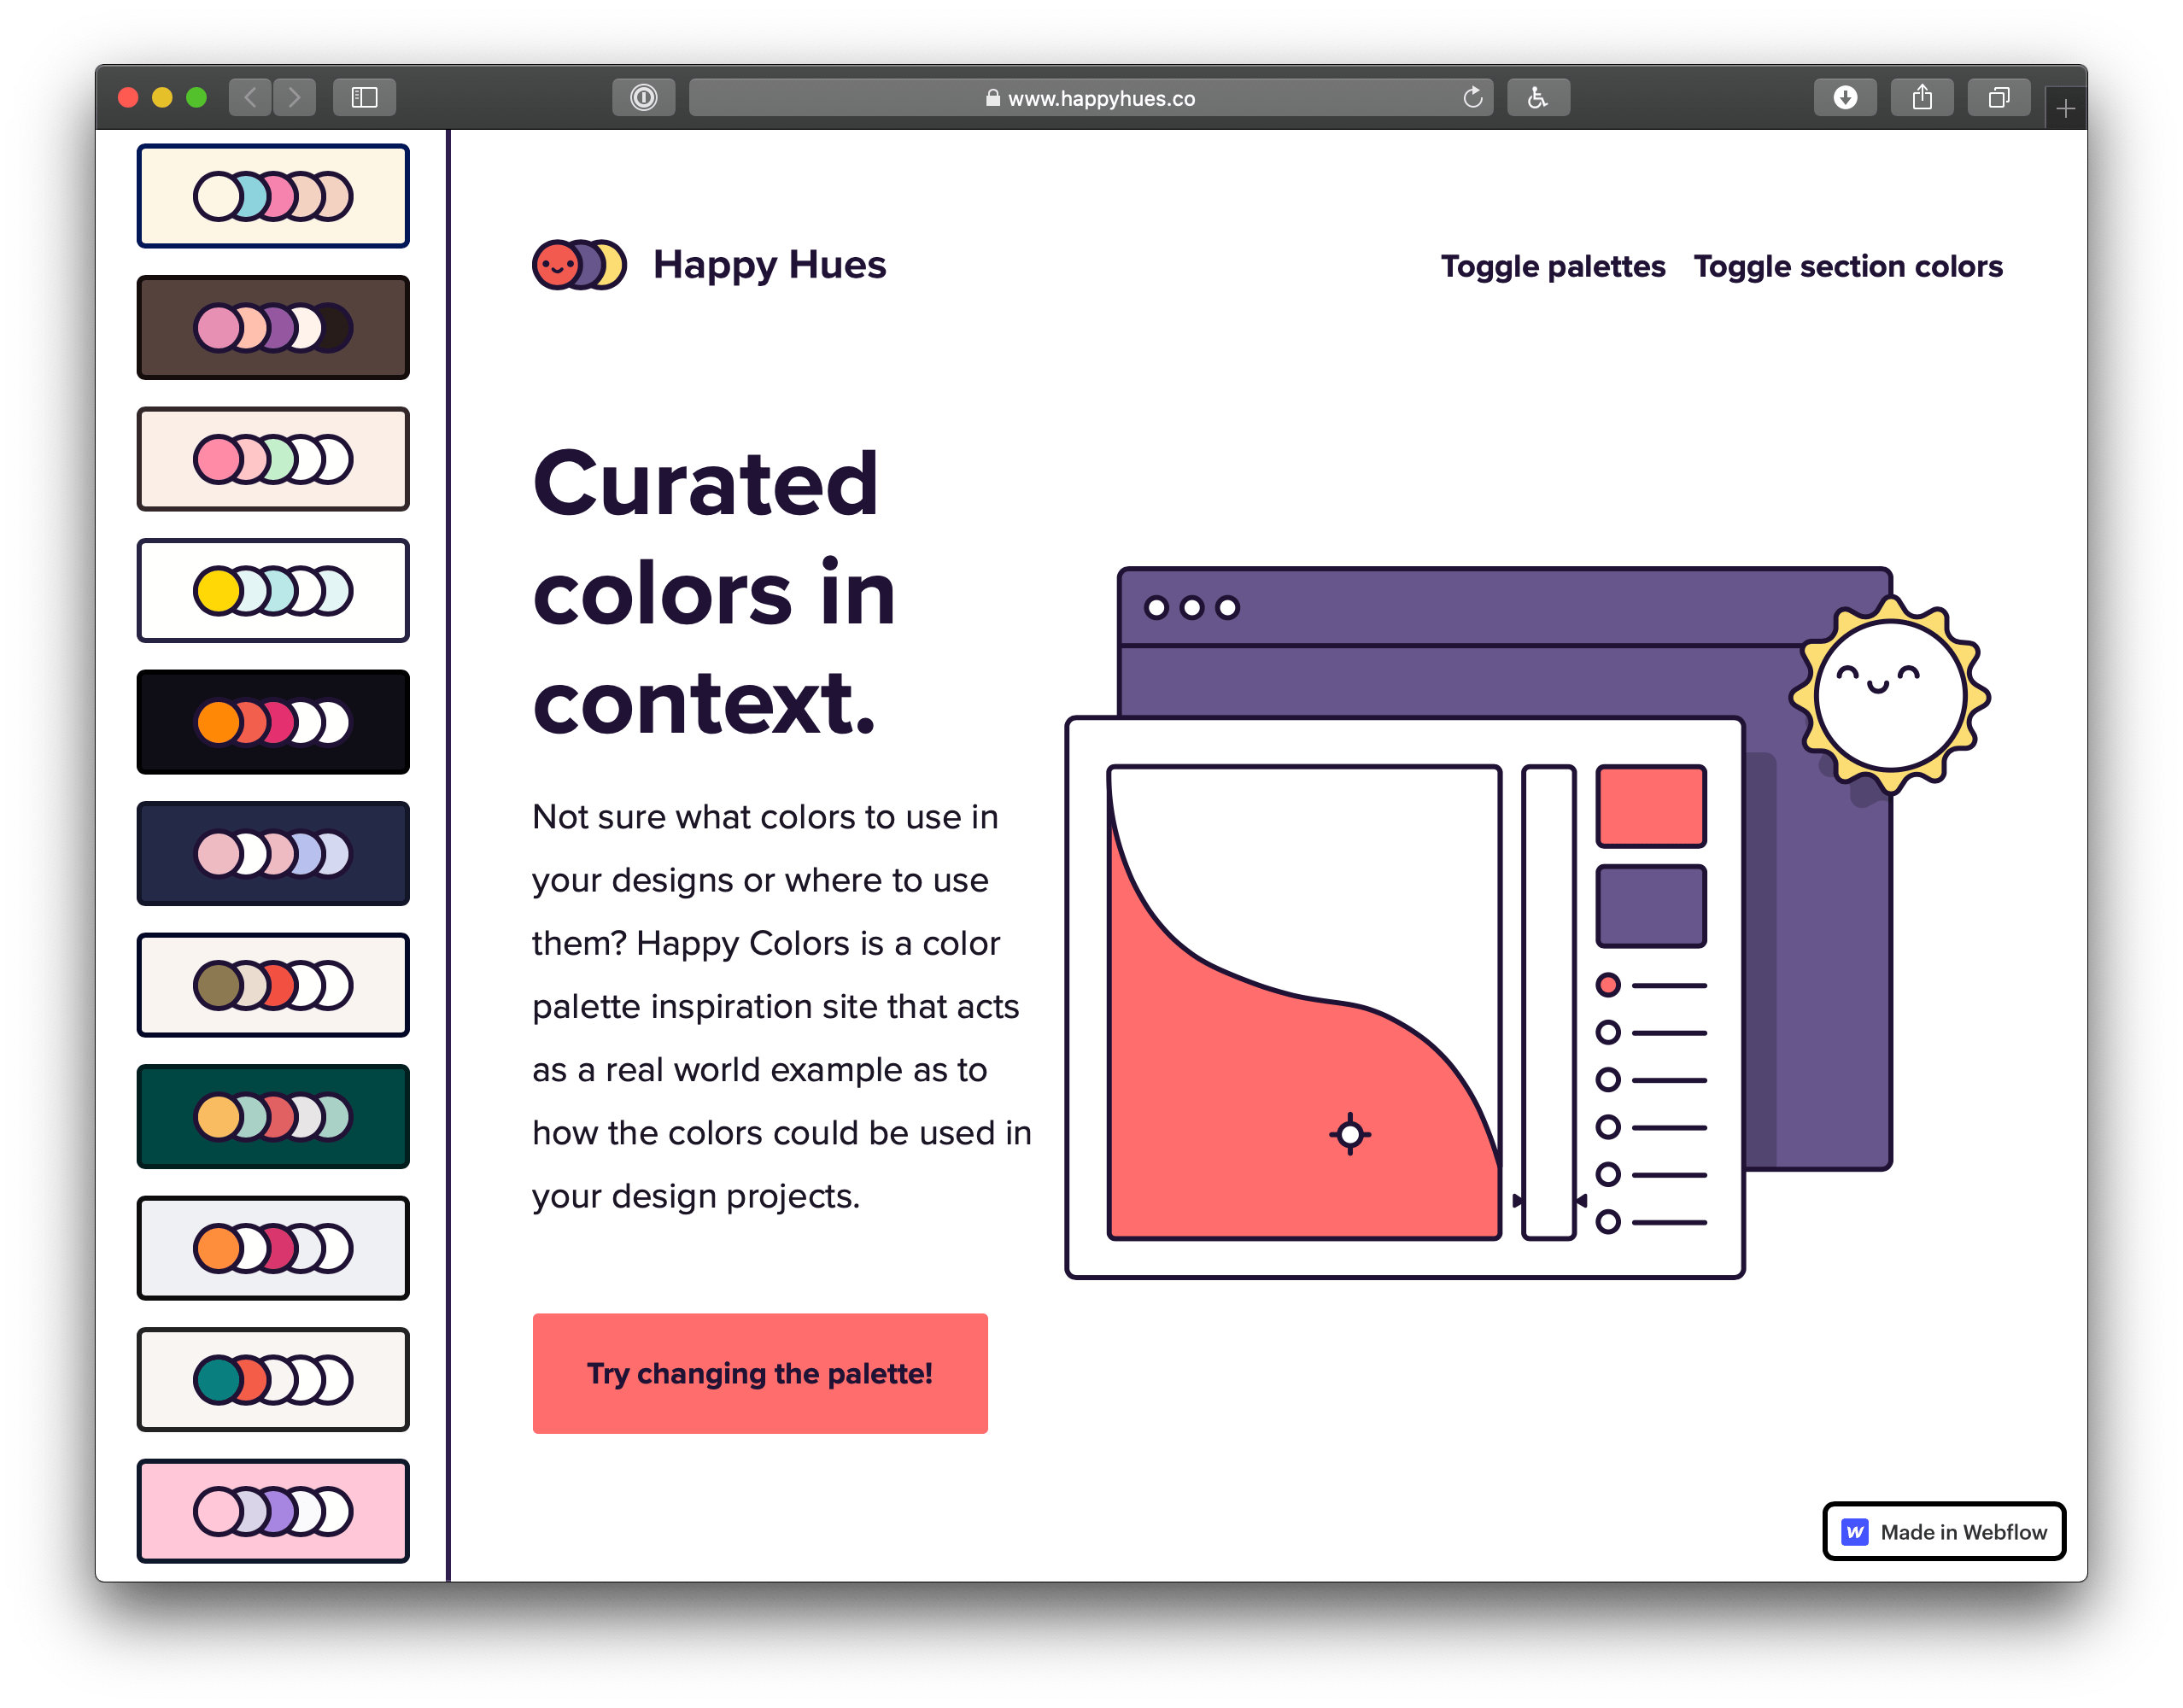This screenshot has width=2183, height=1708.
Task: Click the Made in Webflow badge
Action: click(x=1943, y=1531)
